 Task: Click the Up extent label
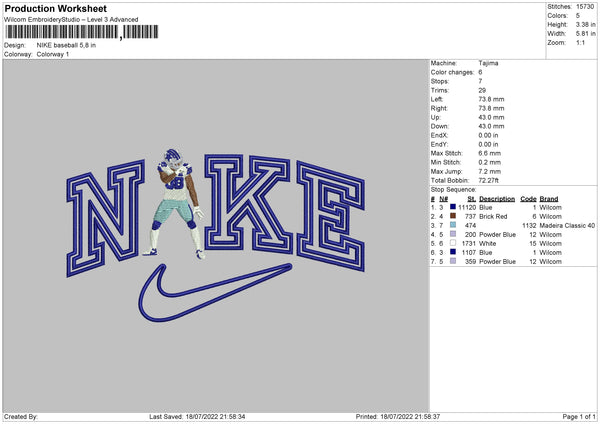pos(435,117)
